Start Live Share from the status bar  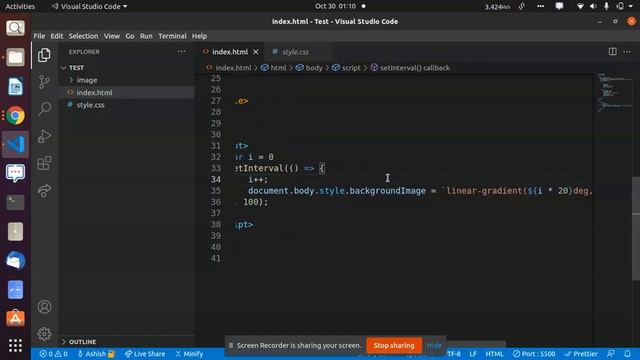pyautogui.click(x=145, y=354)
